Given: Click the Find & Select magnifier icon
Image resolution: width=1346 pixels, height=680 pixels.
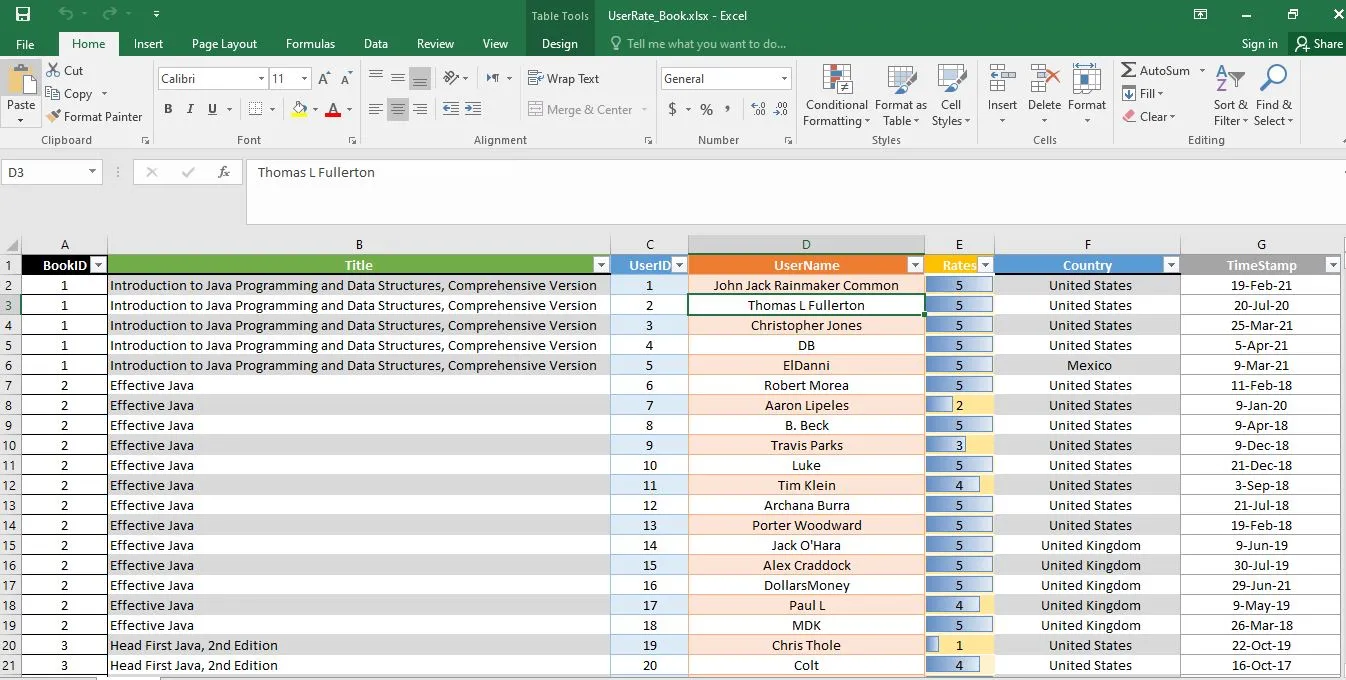Looking at the screenshot, I should [x=1273, y=80].
